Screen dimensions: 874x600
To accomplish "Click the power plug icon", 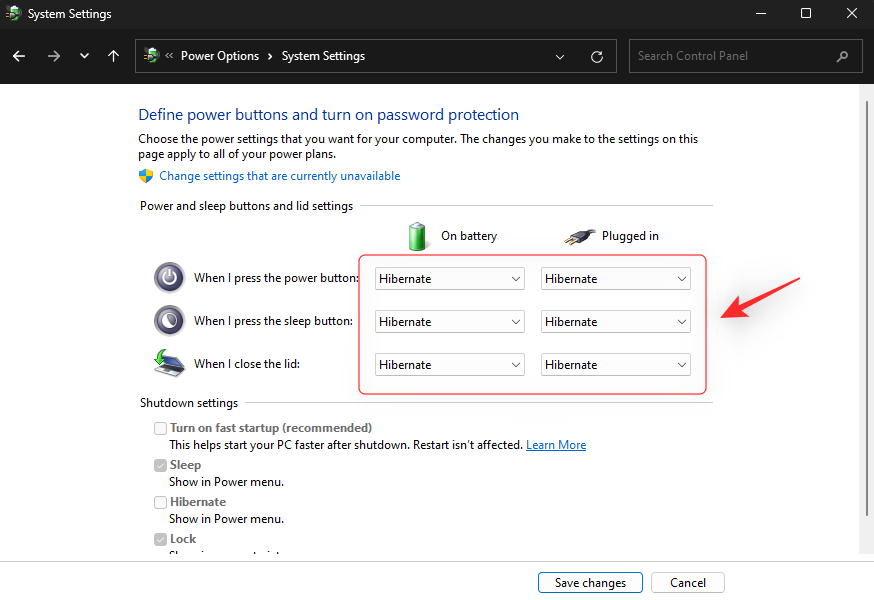I will click(x=579, y=236).
